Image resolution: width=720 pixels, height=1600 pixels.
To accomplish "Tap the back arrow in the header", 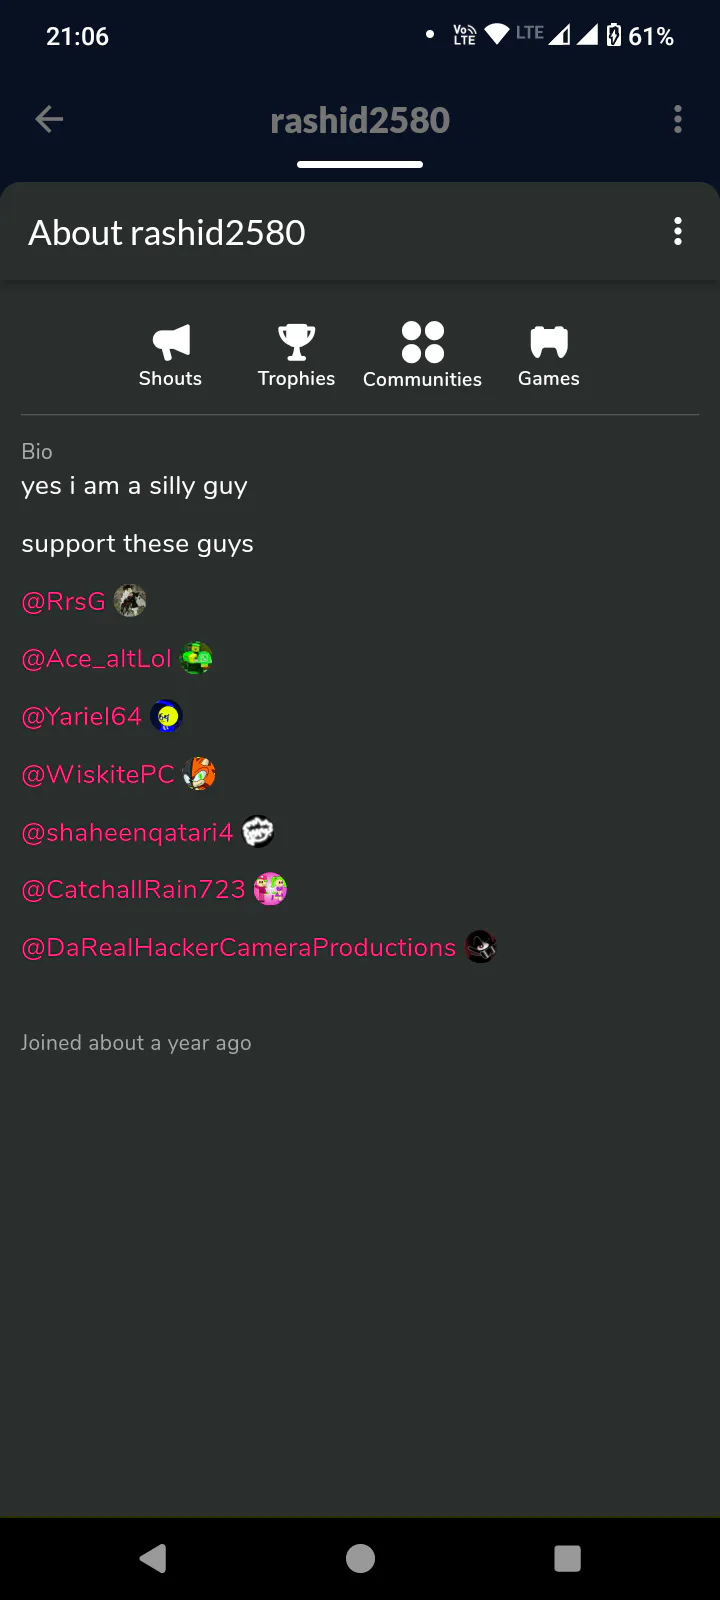I will coord(49,120).
